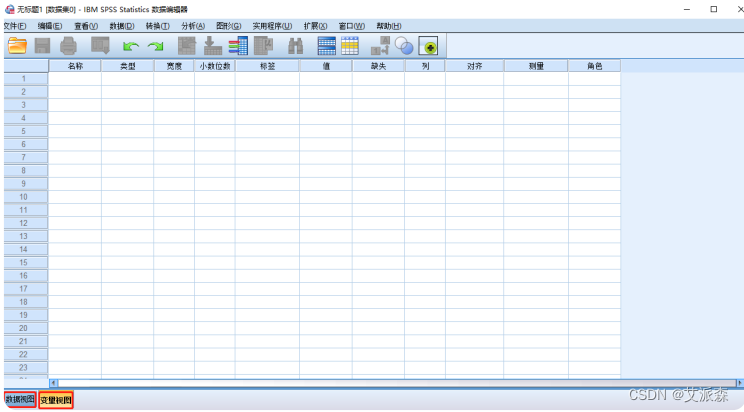The height and width of the screenshot is (412, 744).
Task: Open the 查看(V) menu
Action: [86, 26]
